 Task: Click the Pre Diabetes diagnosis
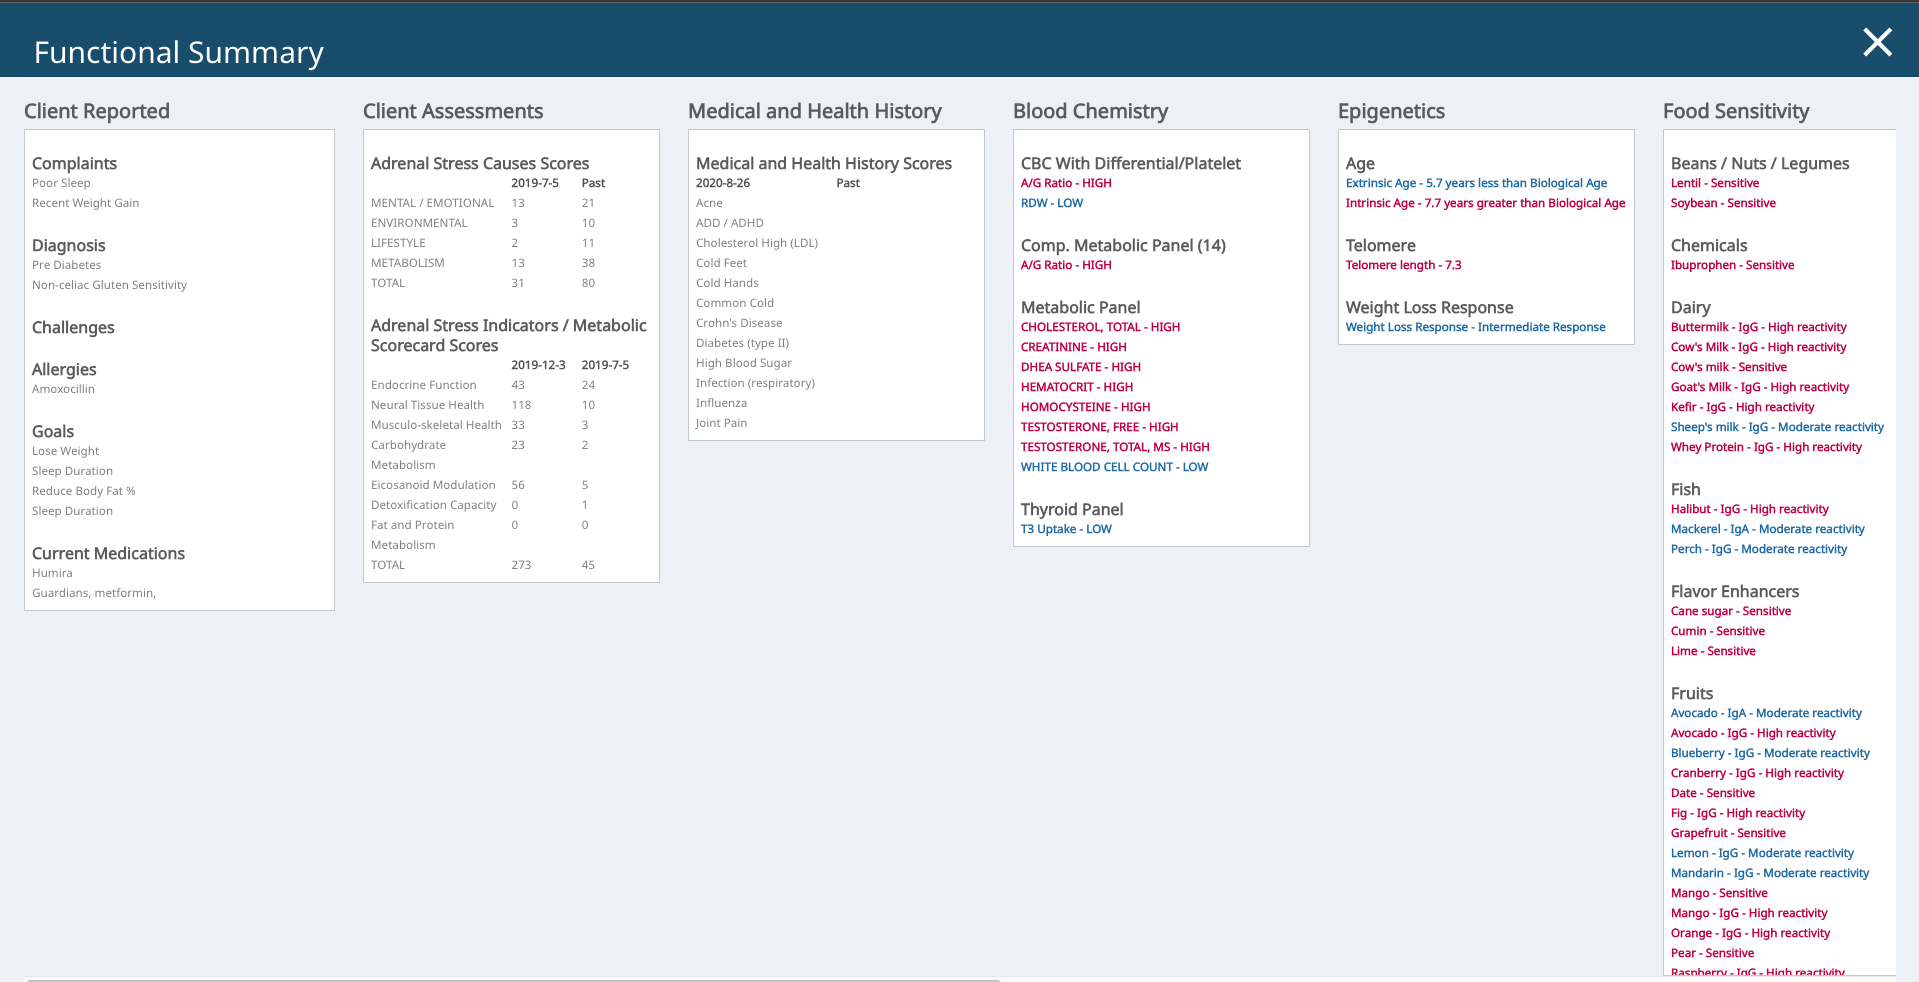(x=66, y=265)
